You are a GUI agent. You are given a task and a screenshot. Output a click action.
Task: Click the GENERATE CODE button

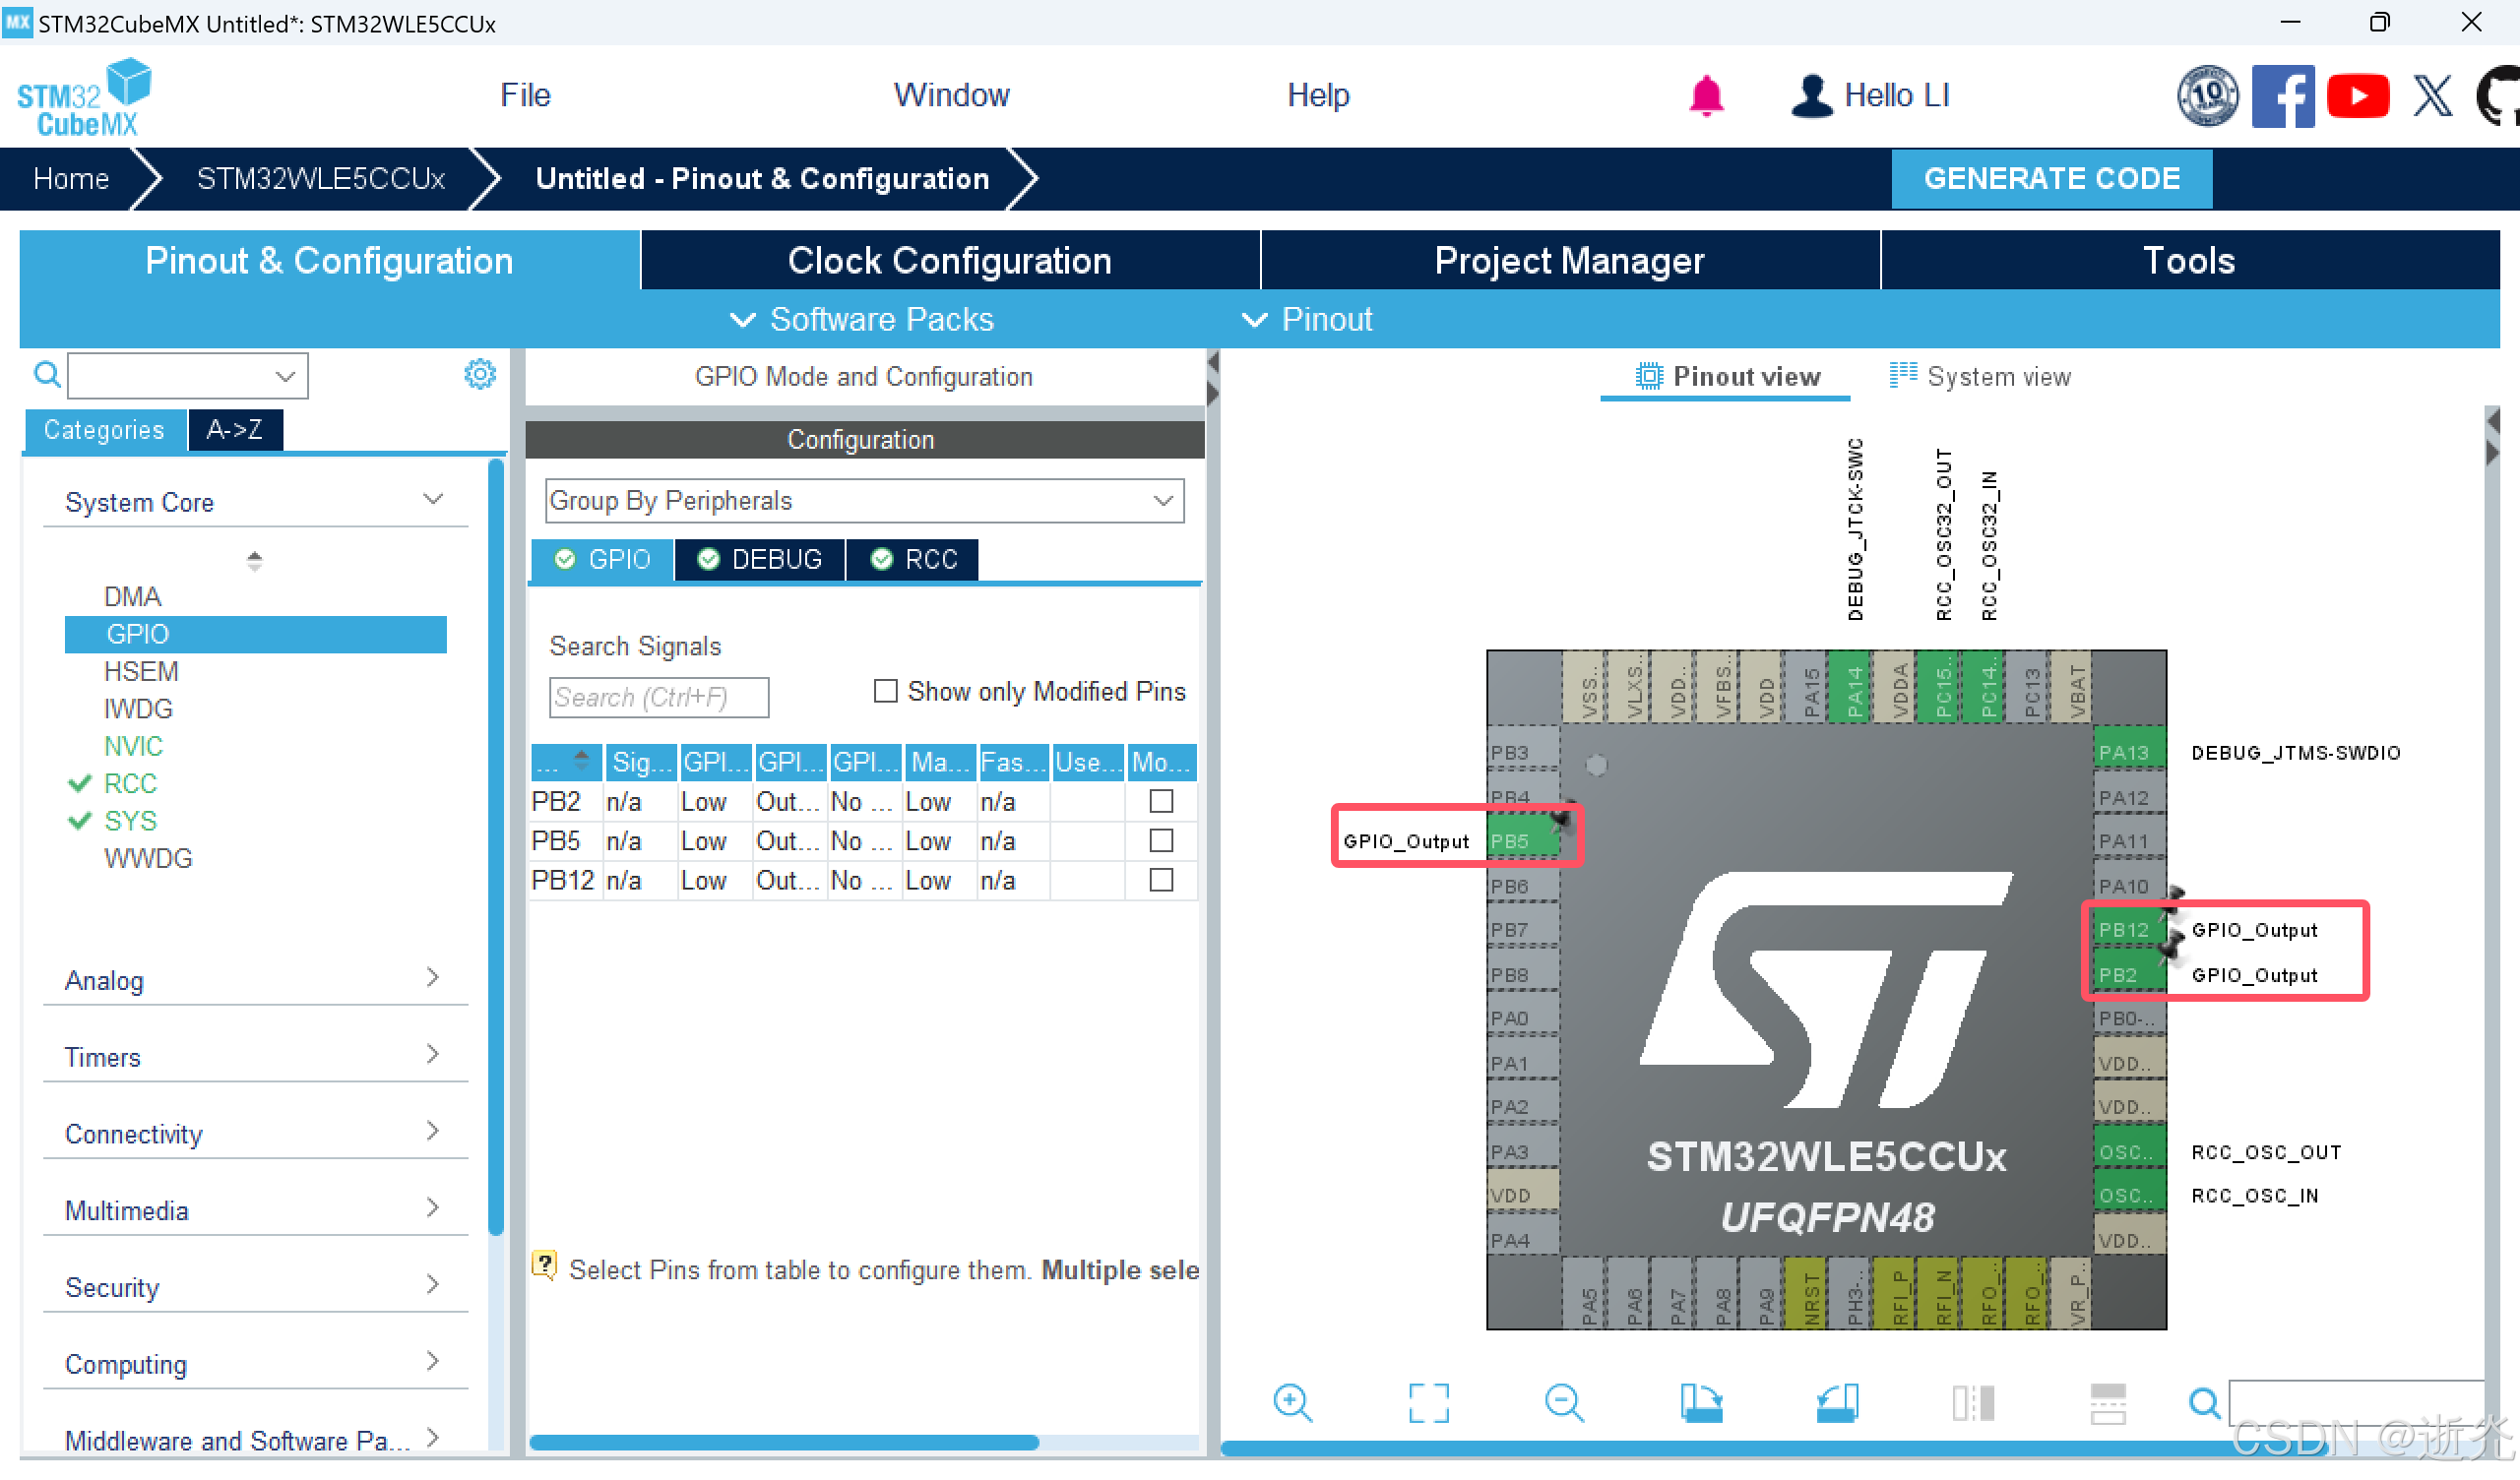tap(2051, 178)
